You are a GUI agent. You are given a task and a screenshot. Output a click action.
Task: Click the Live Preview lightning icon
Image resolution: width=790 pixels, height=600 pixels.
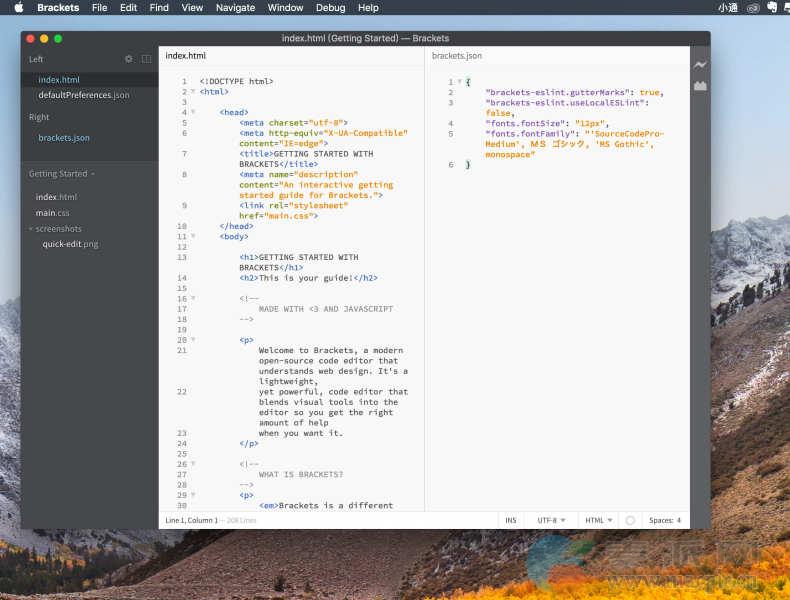pos(700,65)
